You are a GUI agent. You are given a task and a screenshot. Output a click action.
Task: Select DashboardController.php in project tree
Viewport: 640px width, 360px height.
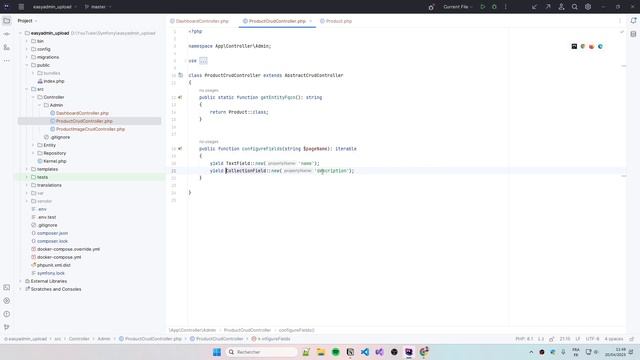[x=82, y=113]
